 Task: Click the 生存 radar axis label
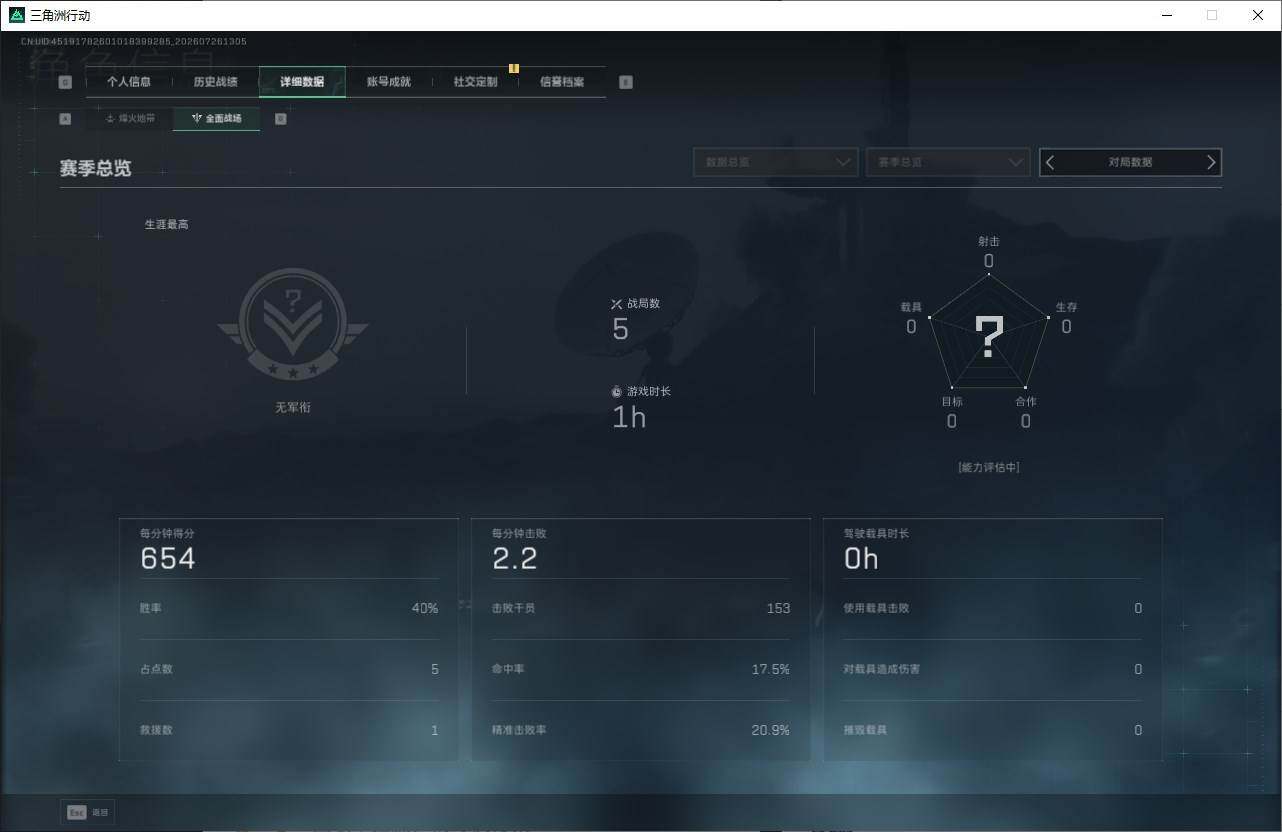tap(1066, 307)
